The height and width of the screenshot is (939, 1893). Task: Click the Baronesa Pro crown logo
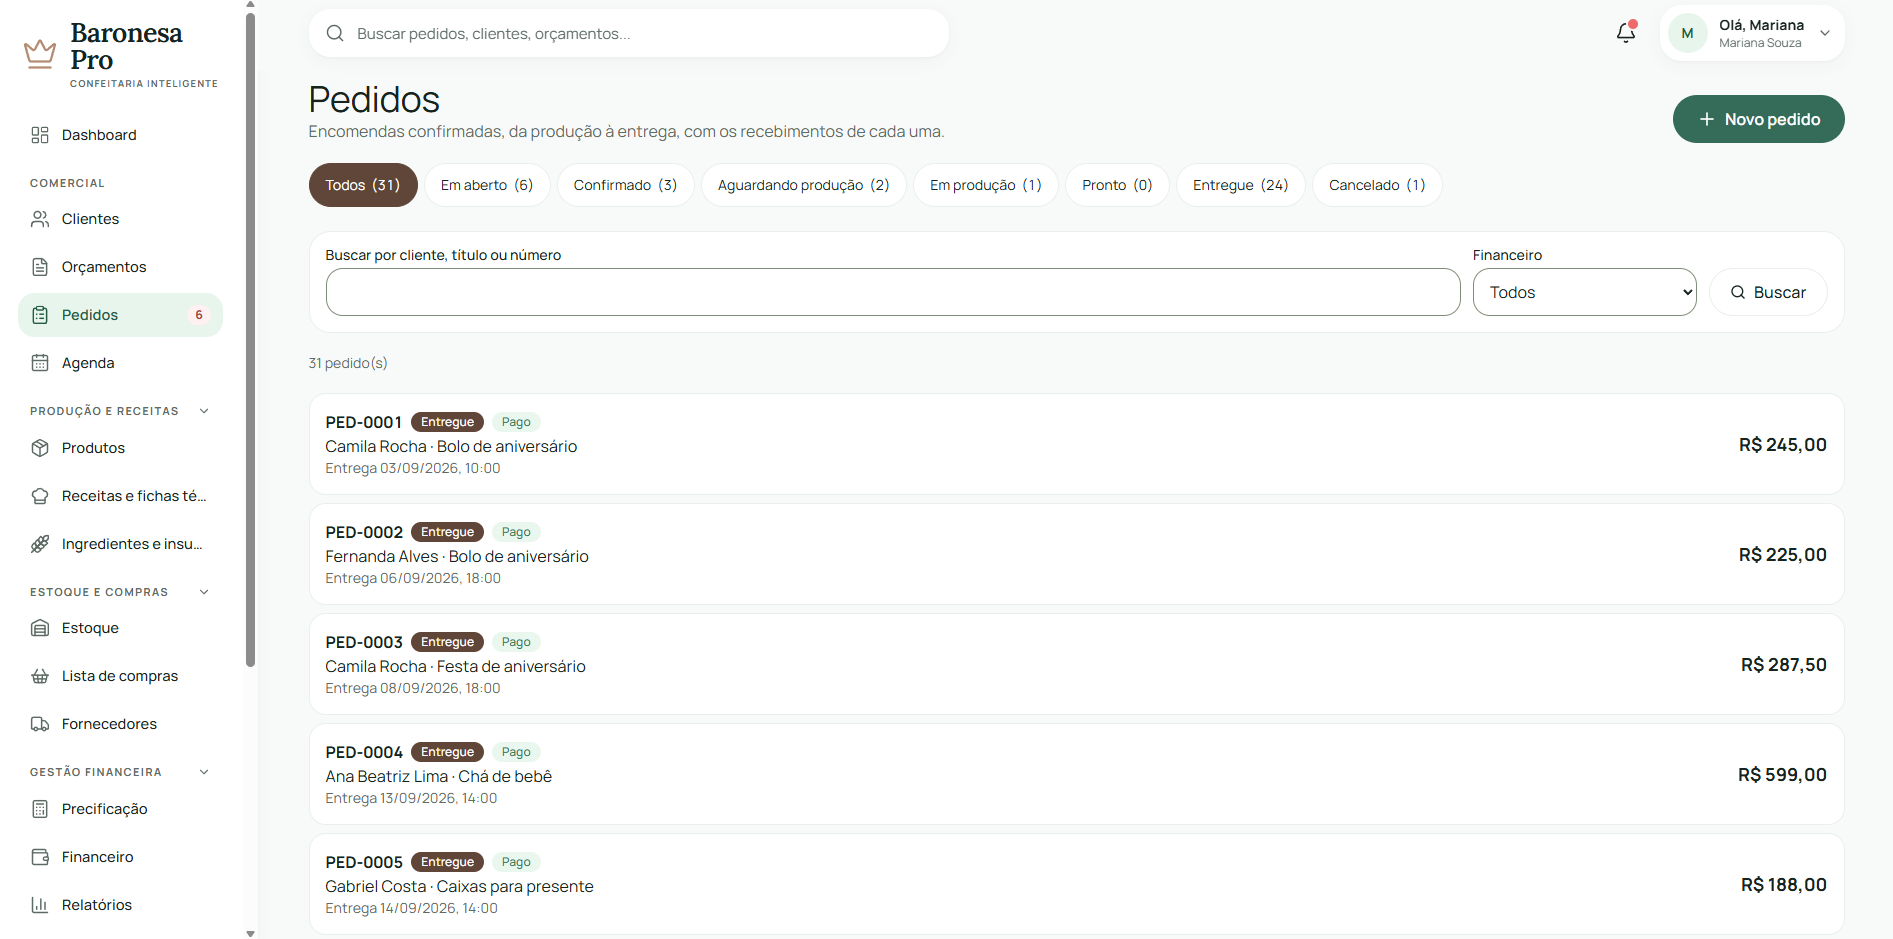pyautogui.click(x=40, y=53)
